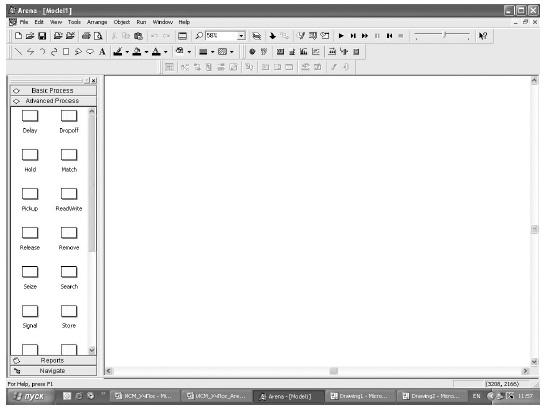Create a new model with New icon

coord(18,36)
